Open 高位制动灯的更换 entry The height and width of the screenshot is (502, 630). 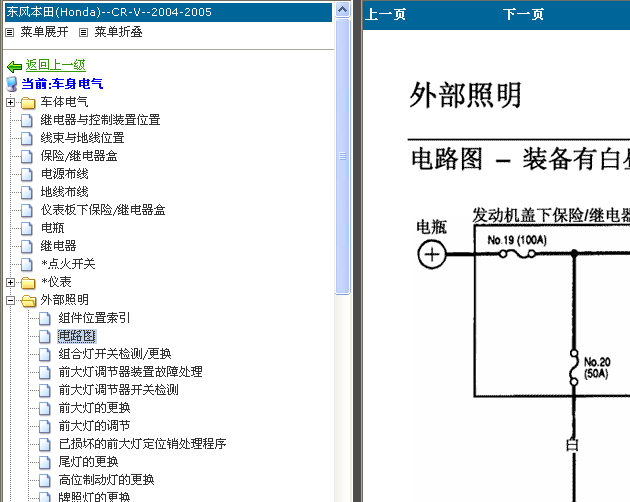pos(106,480)
